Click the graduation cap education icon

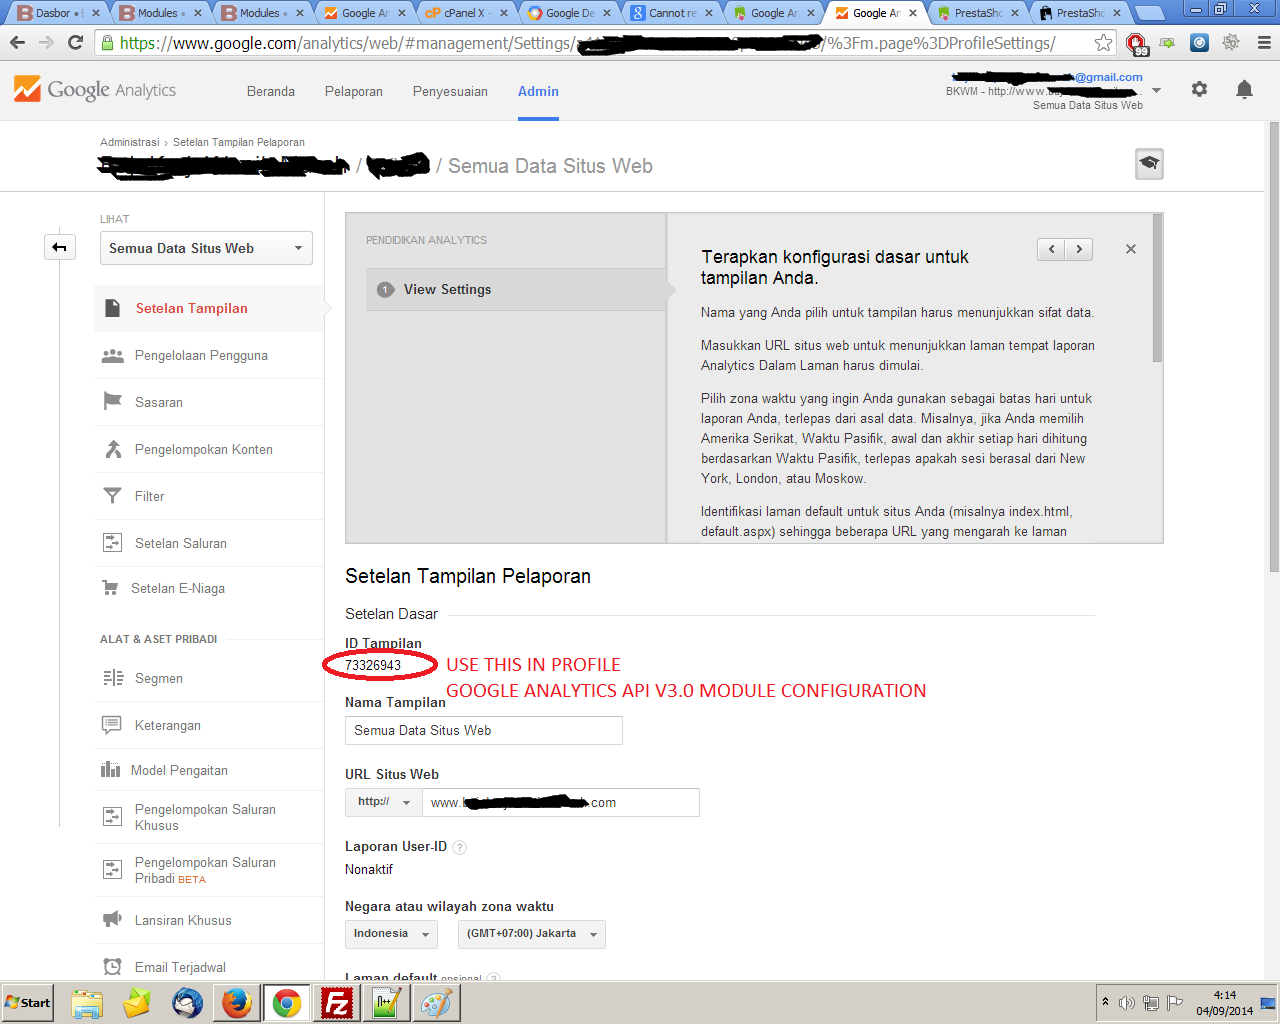(x=1149, y=163)
